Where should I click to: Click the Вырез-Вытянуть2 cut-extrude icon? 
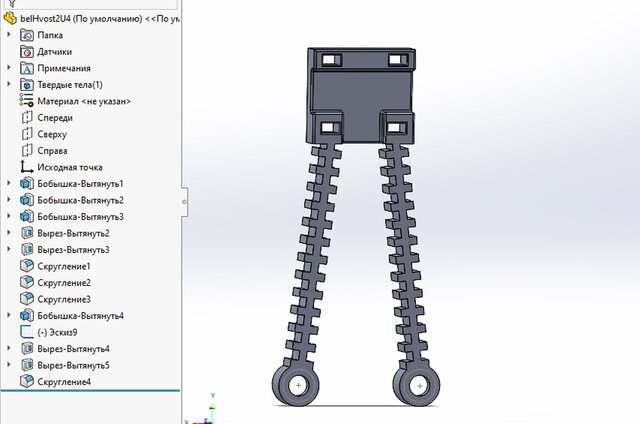(27, 233)
